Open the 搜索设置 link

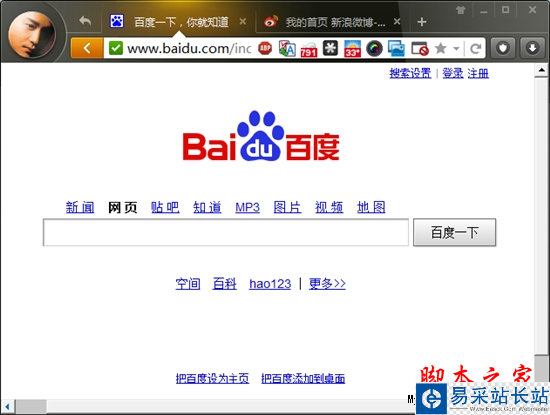pos(410,73)
